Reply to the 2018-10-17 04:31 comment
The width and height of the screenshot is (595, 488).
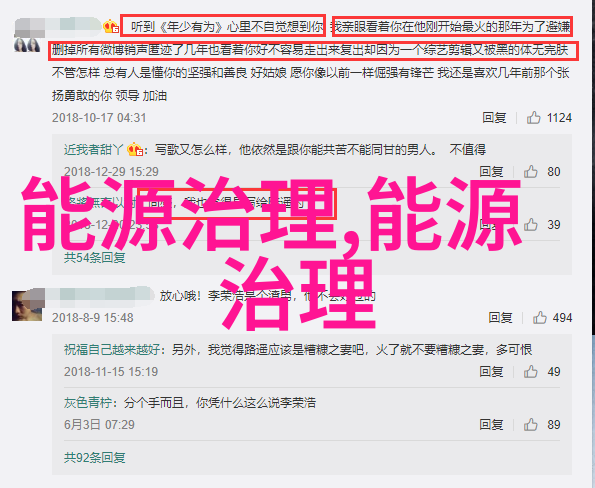[494, 118]
